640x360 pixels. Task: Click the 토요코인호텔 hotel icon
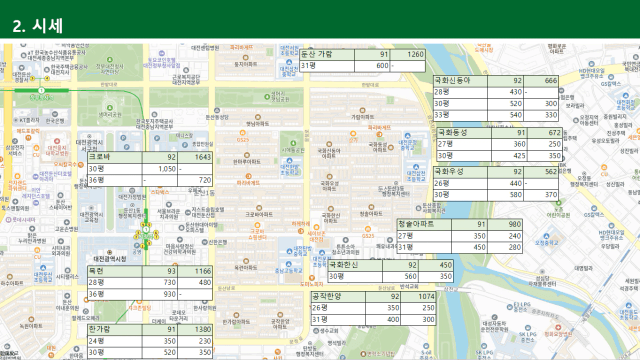pos(162,53)
